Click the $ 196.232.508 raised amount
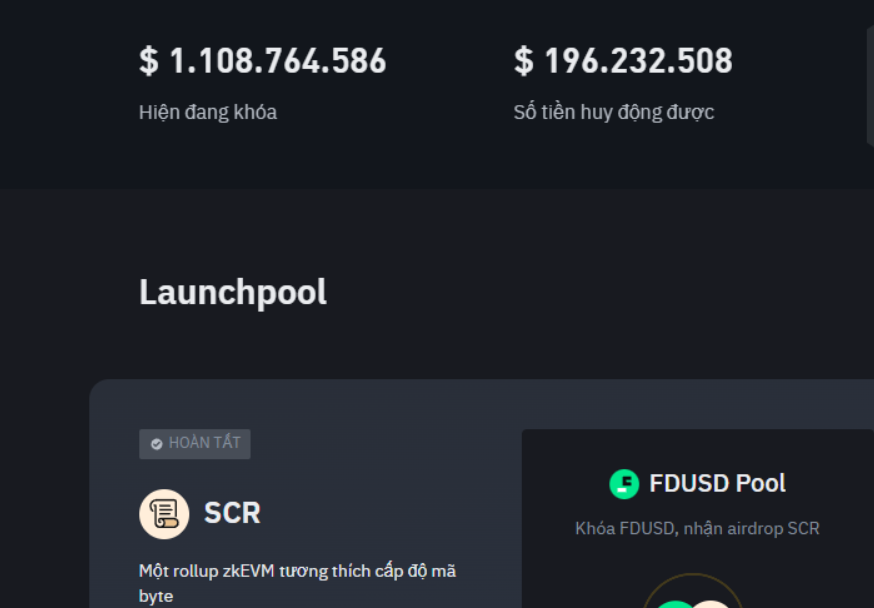Image resolution: width=874 pixels, height=608 pixels. coord(623,61)
